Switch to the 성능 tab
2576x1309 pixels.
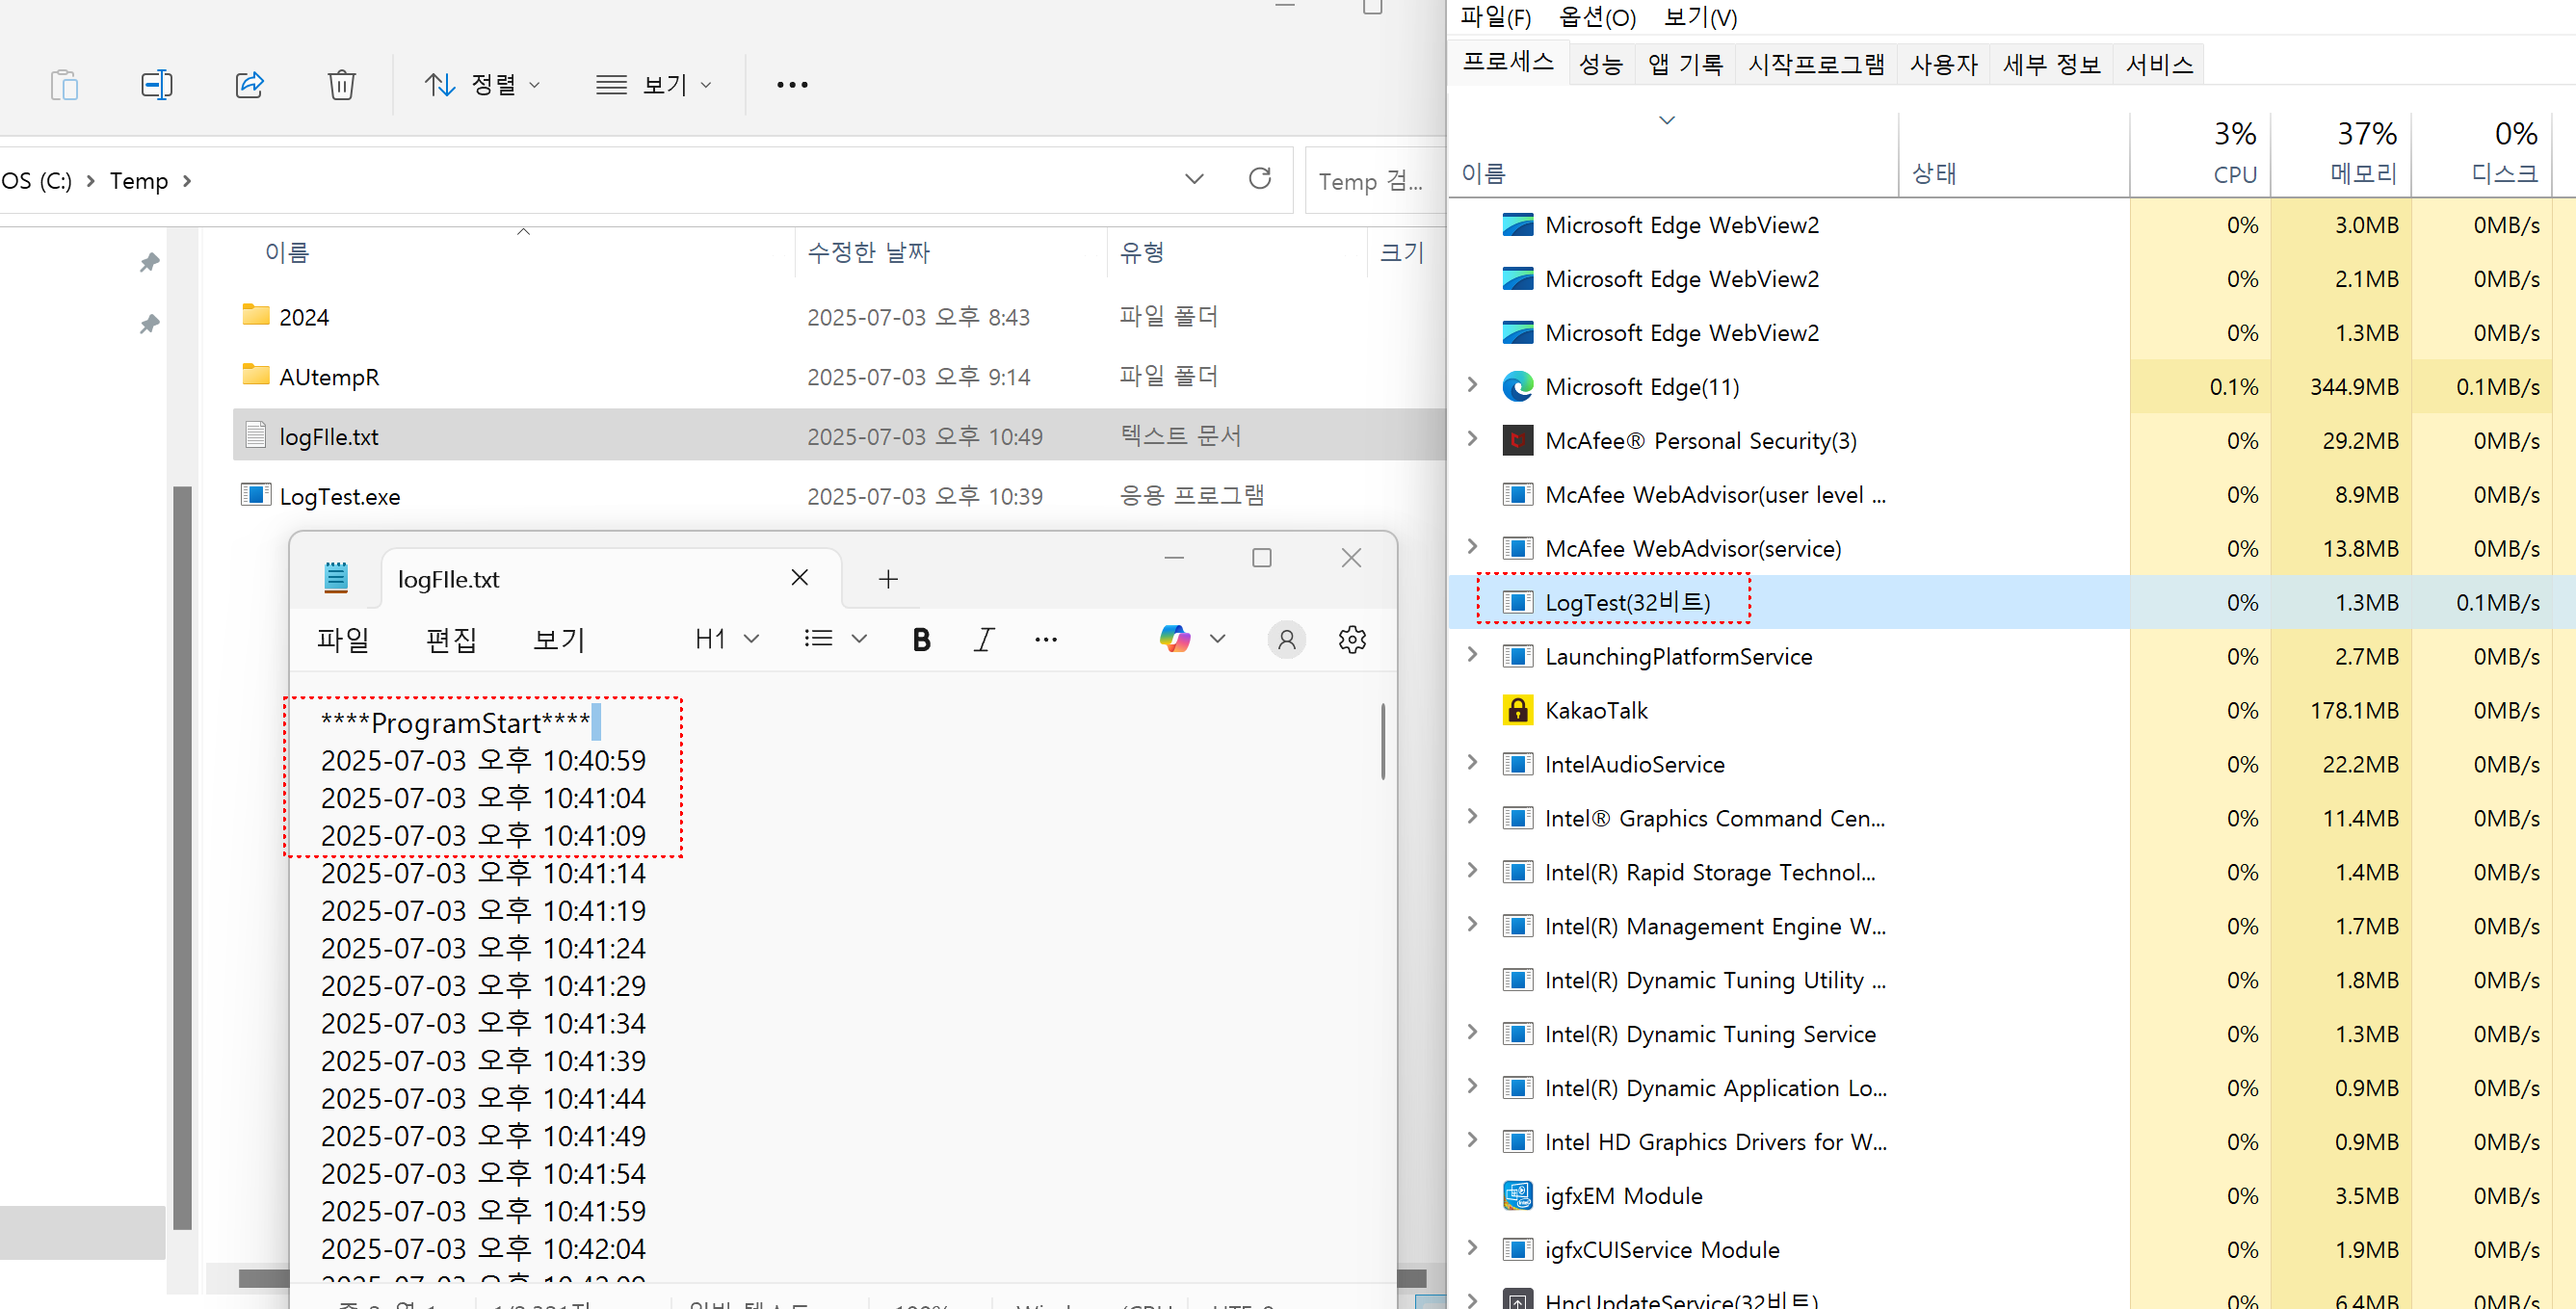click(1600, 65)
